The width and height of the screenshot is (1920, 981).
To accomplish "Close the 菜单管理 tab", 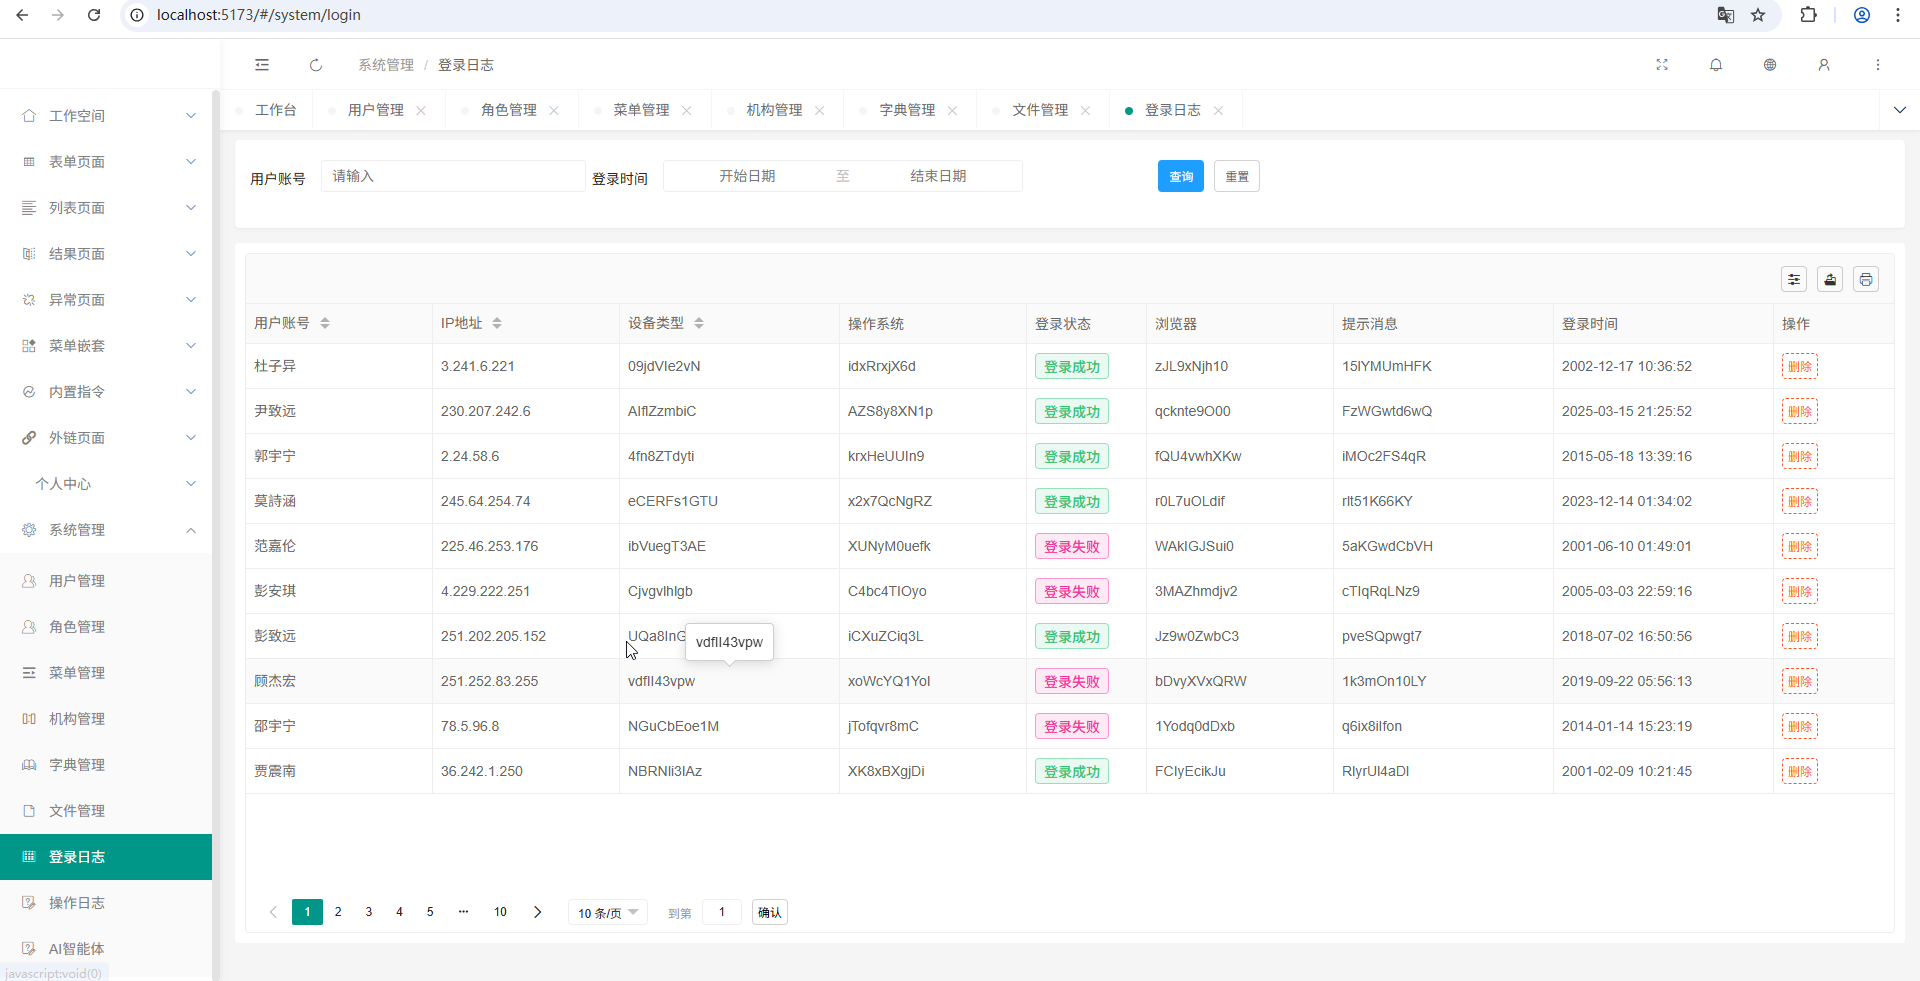I will pos(687,111).
